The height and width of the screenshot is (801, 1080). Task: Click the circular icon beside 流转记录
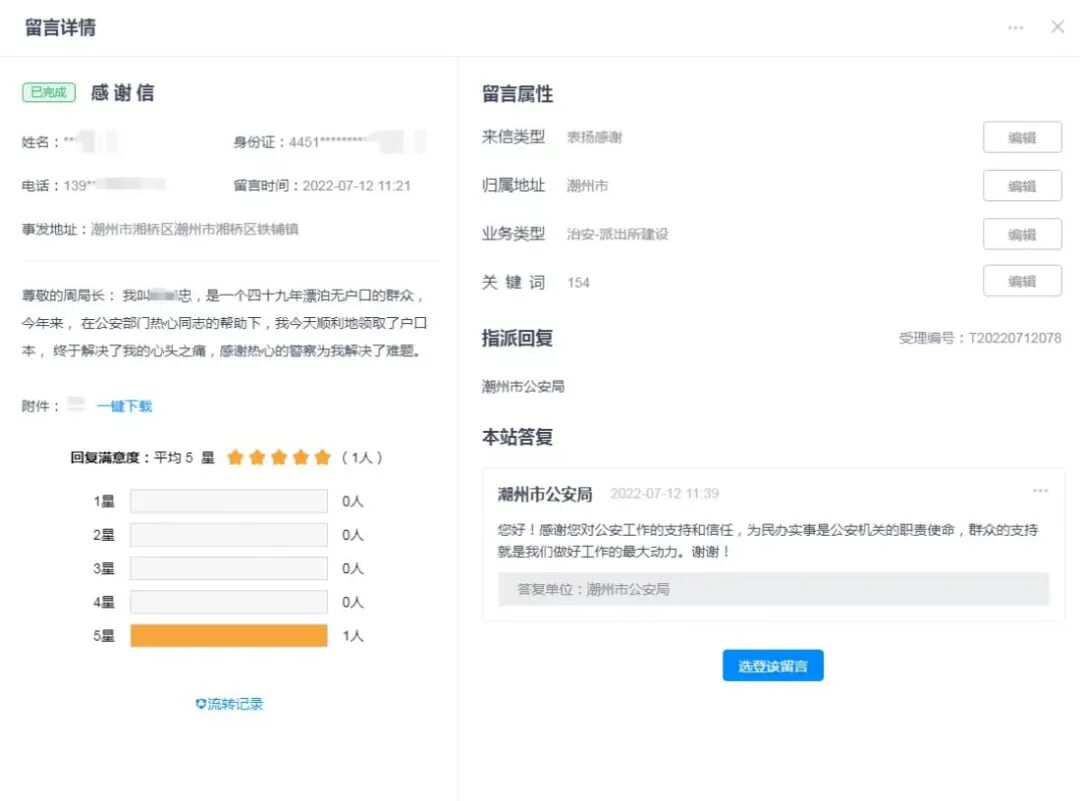click(199, 703)
